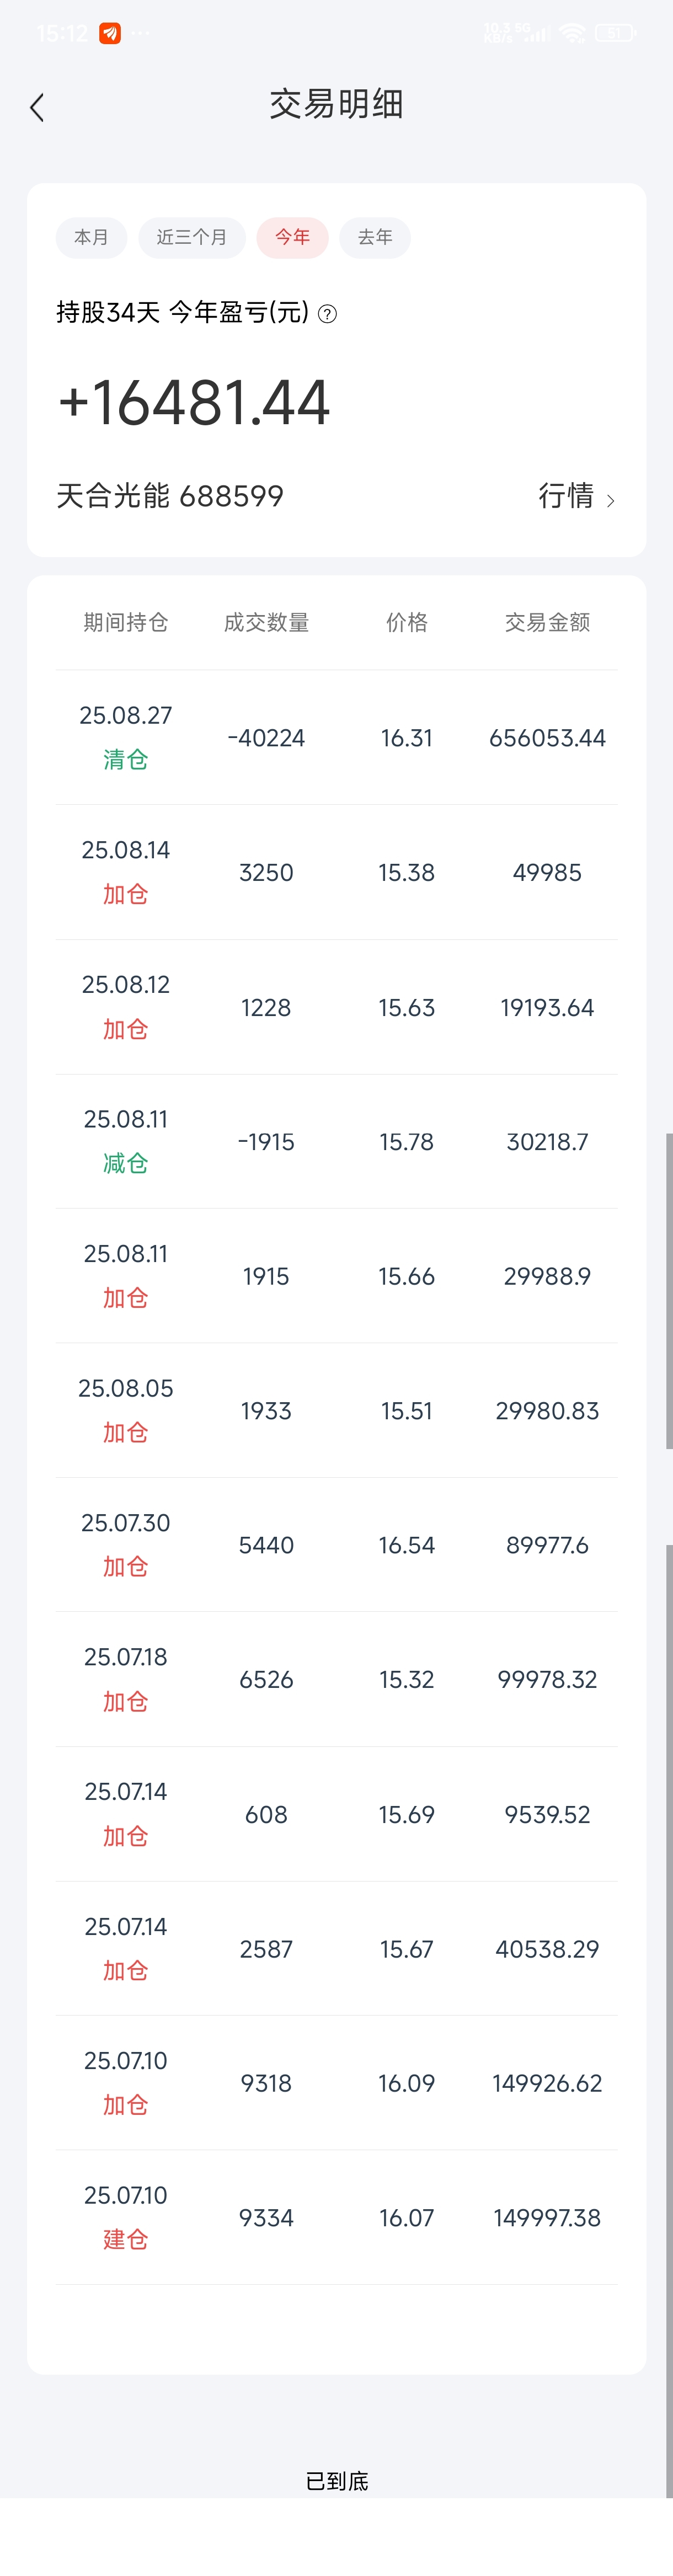Open stock 天合光能 688599
The width and height of the screenshot is (673, 2576).
coord(170,495)
